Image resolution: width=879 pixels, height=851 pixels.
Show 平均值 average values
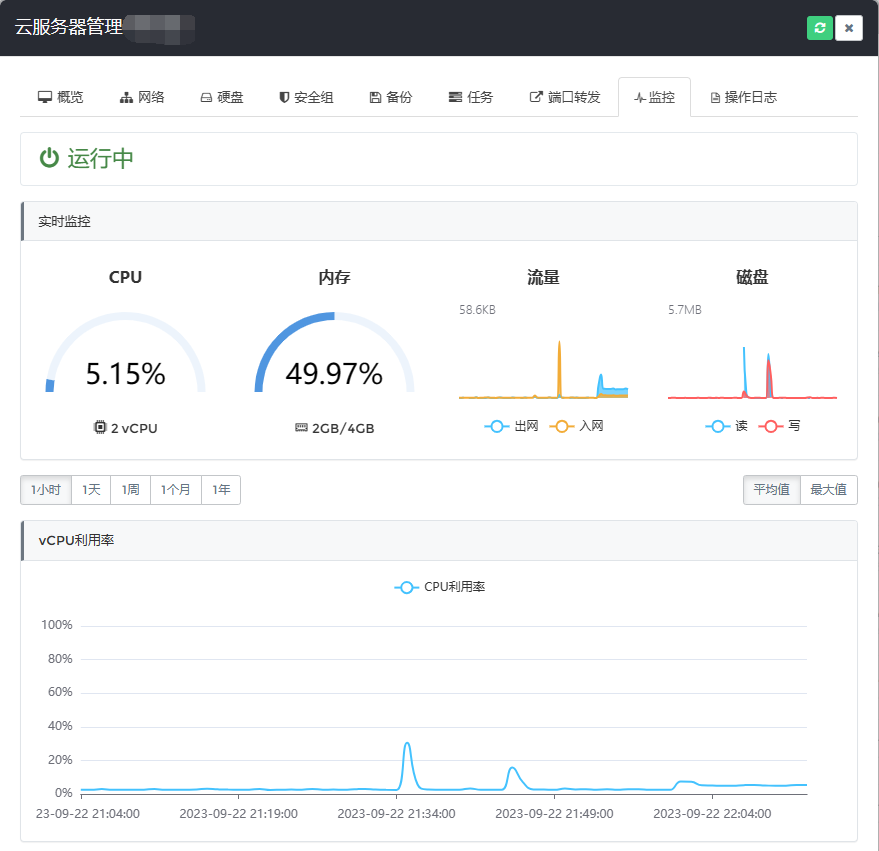click(771, 490)
